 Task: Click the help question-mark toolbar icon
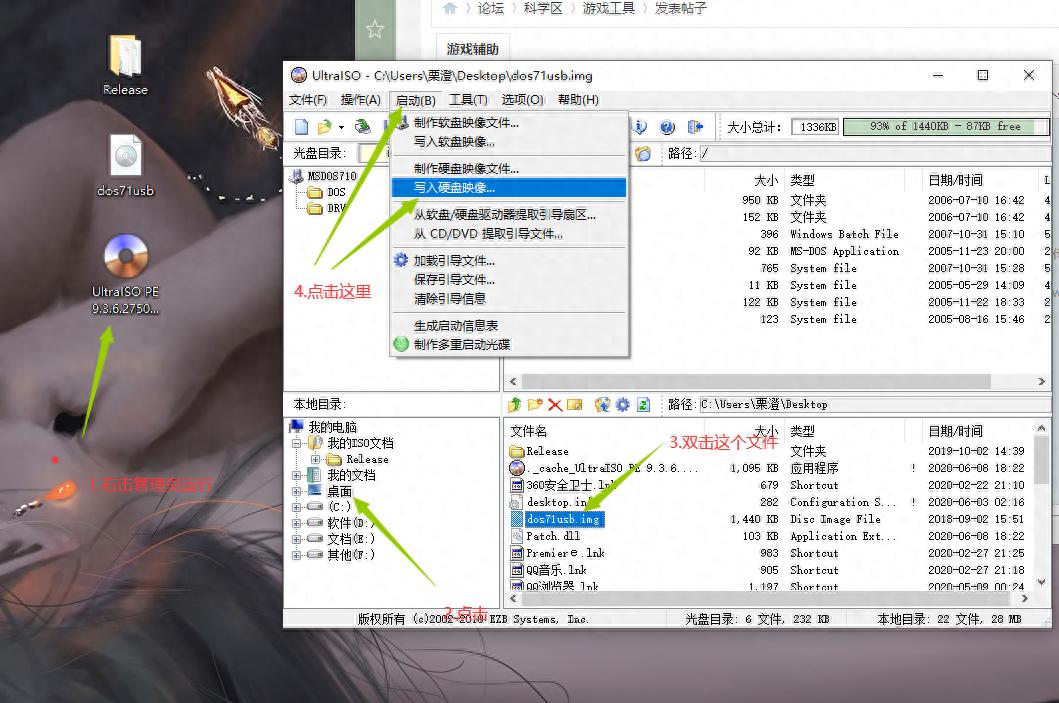click(667, 126)
